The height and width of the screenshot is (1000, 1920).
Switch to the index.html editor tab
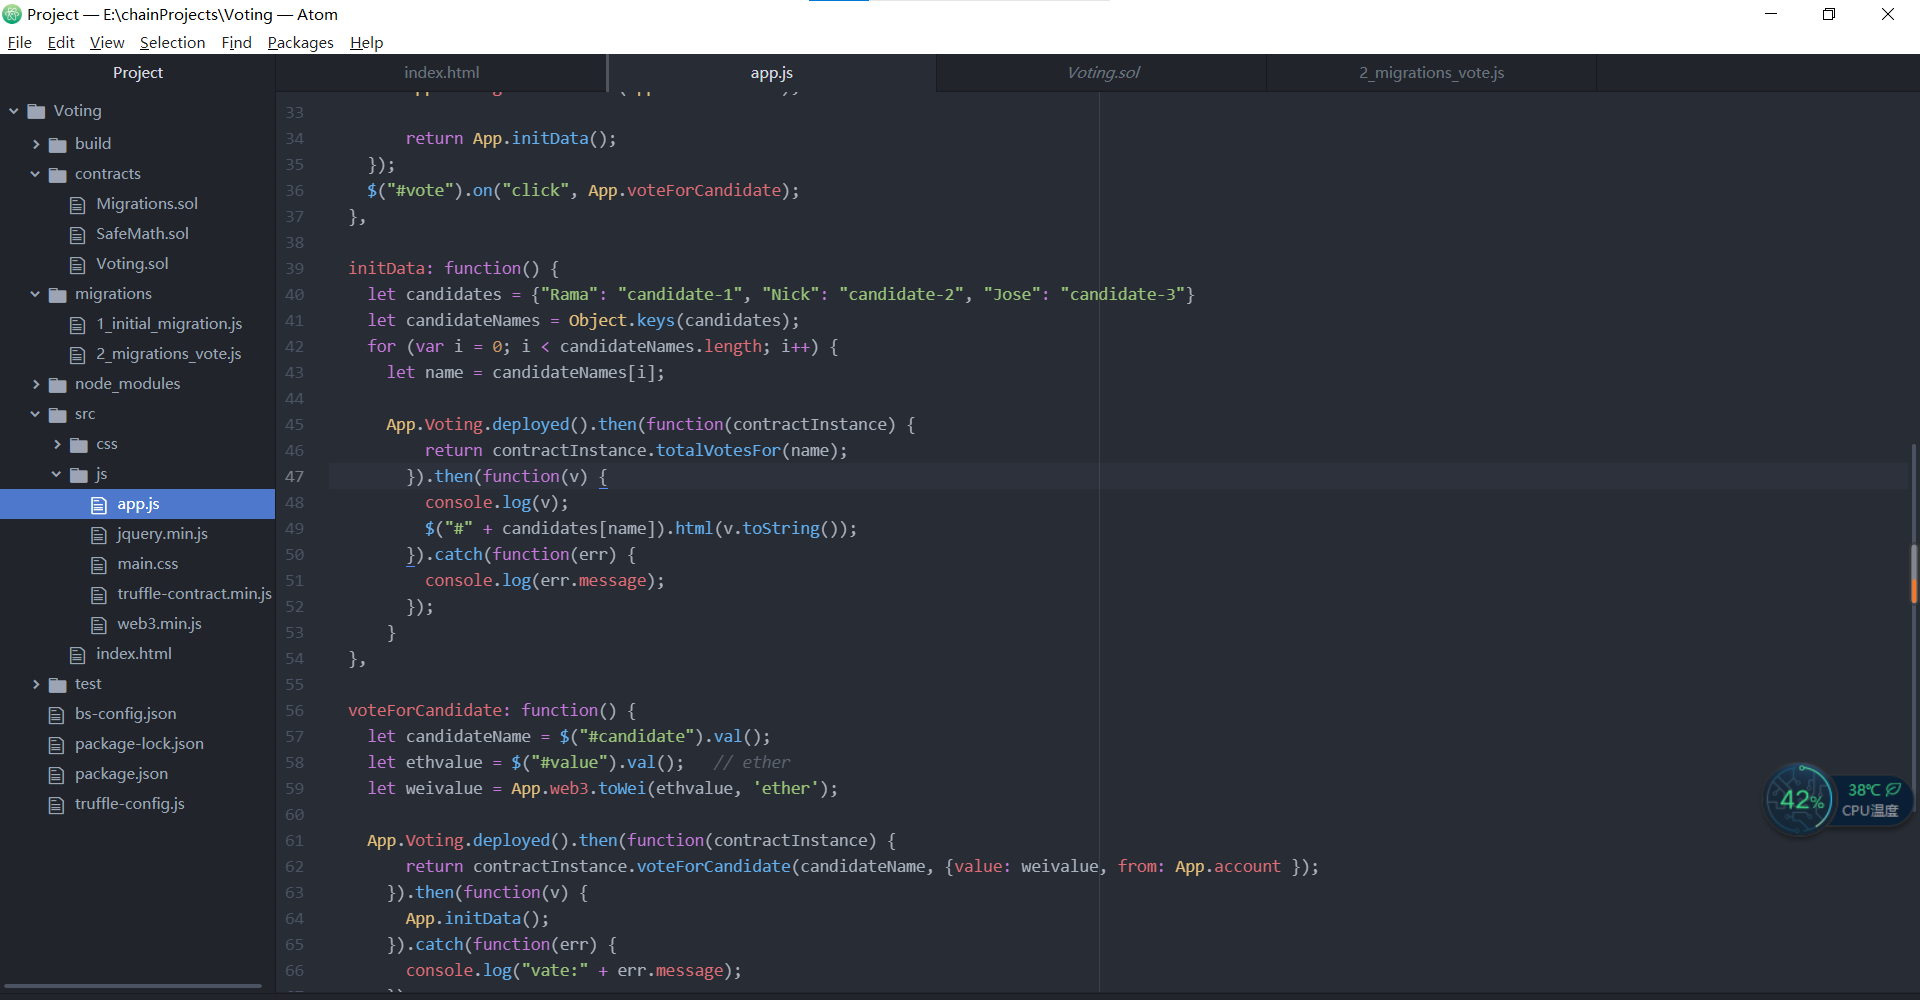(x=441, y=73)
